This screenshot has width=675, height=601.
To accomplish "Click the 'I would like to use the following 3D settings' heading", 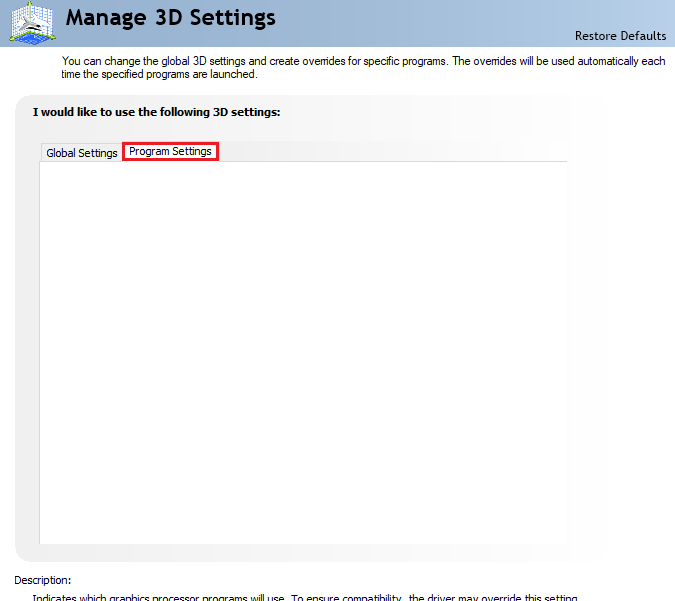I will tap(156, 112).
